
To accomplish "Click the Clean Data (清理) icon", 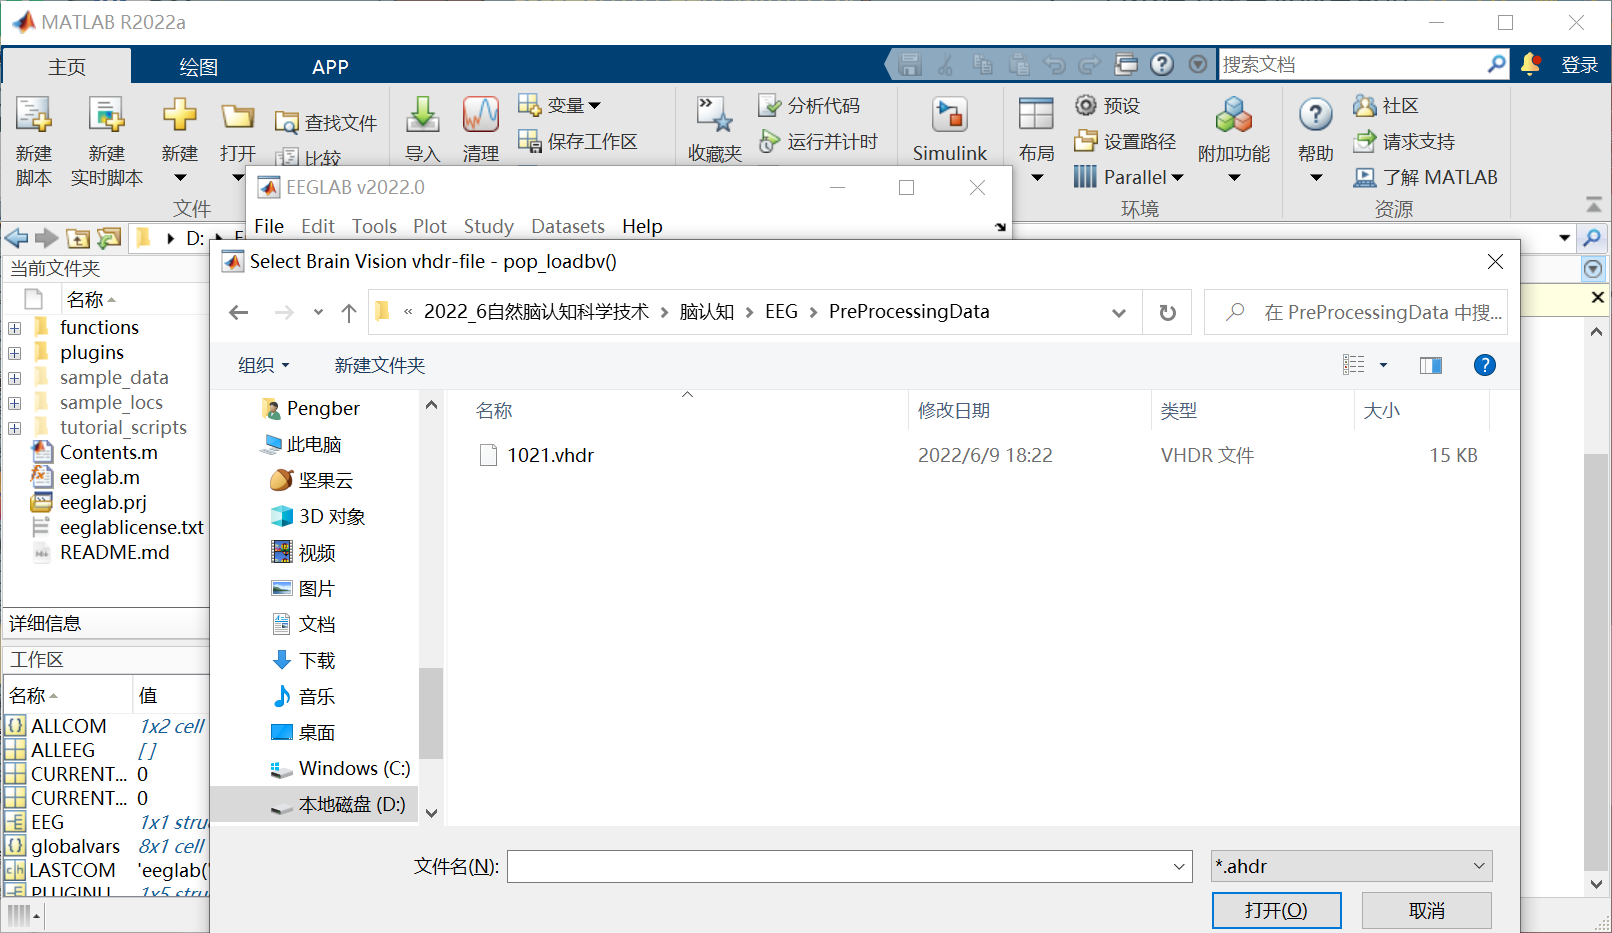I will click(x=481, y=115).
